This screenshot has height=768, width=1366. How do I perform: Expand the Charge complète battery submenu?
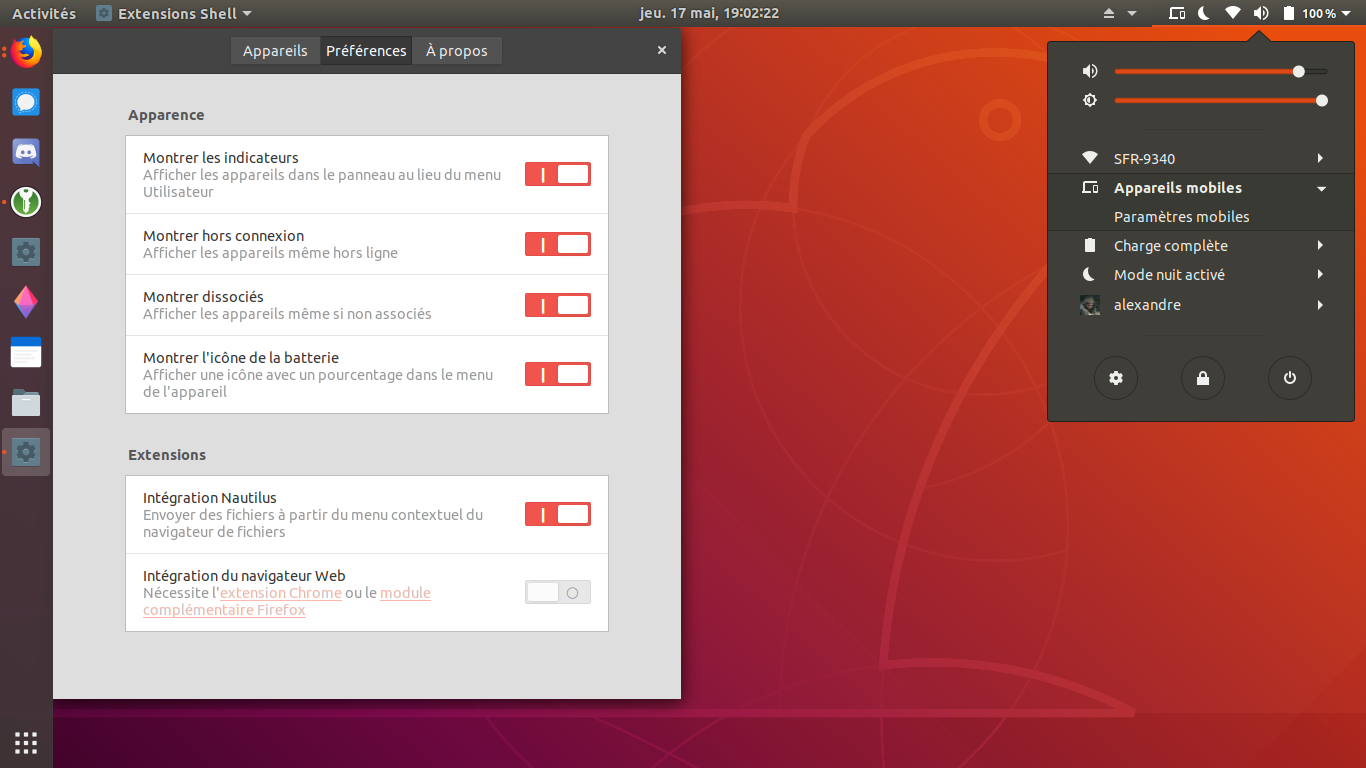1201,246
